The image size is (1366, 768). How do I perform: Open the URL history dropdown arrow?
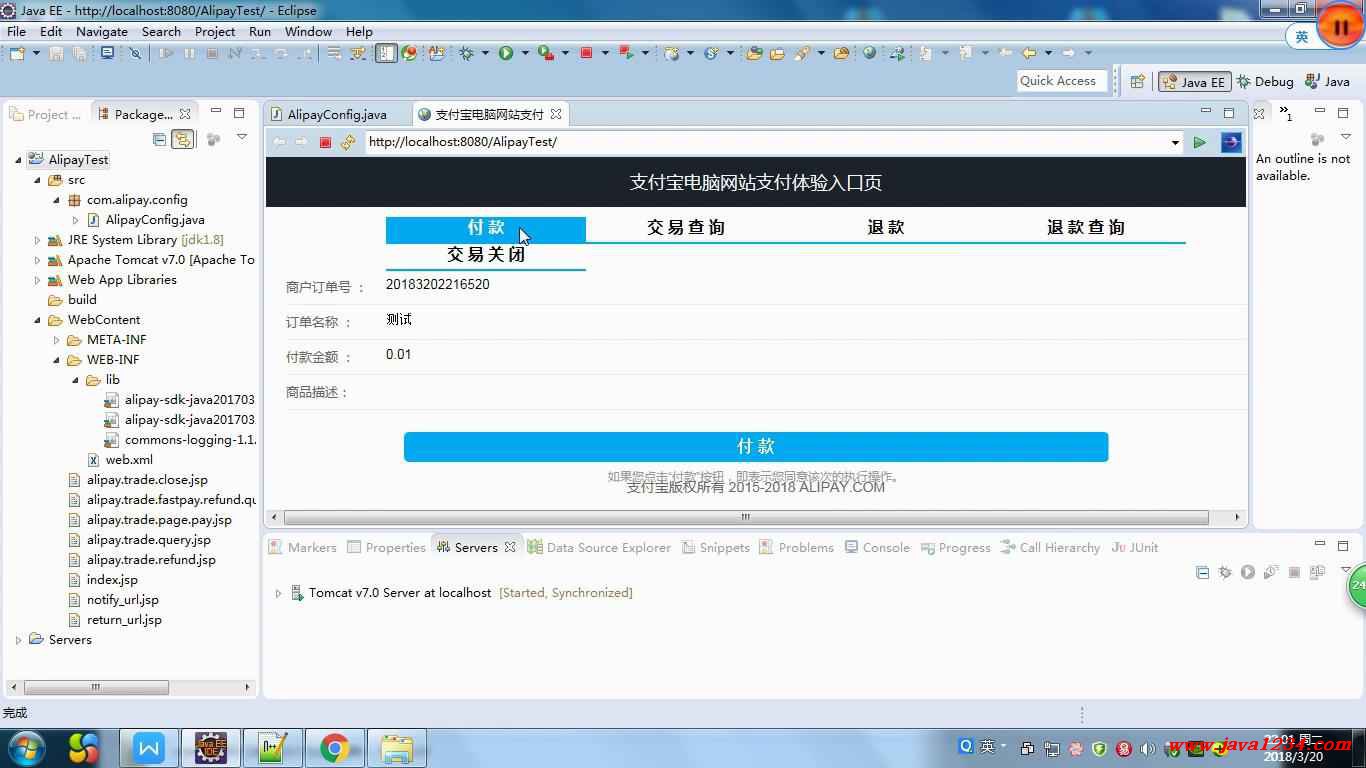coord(1175,142)
